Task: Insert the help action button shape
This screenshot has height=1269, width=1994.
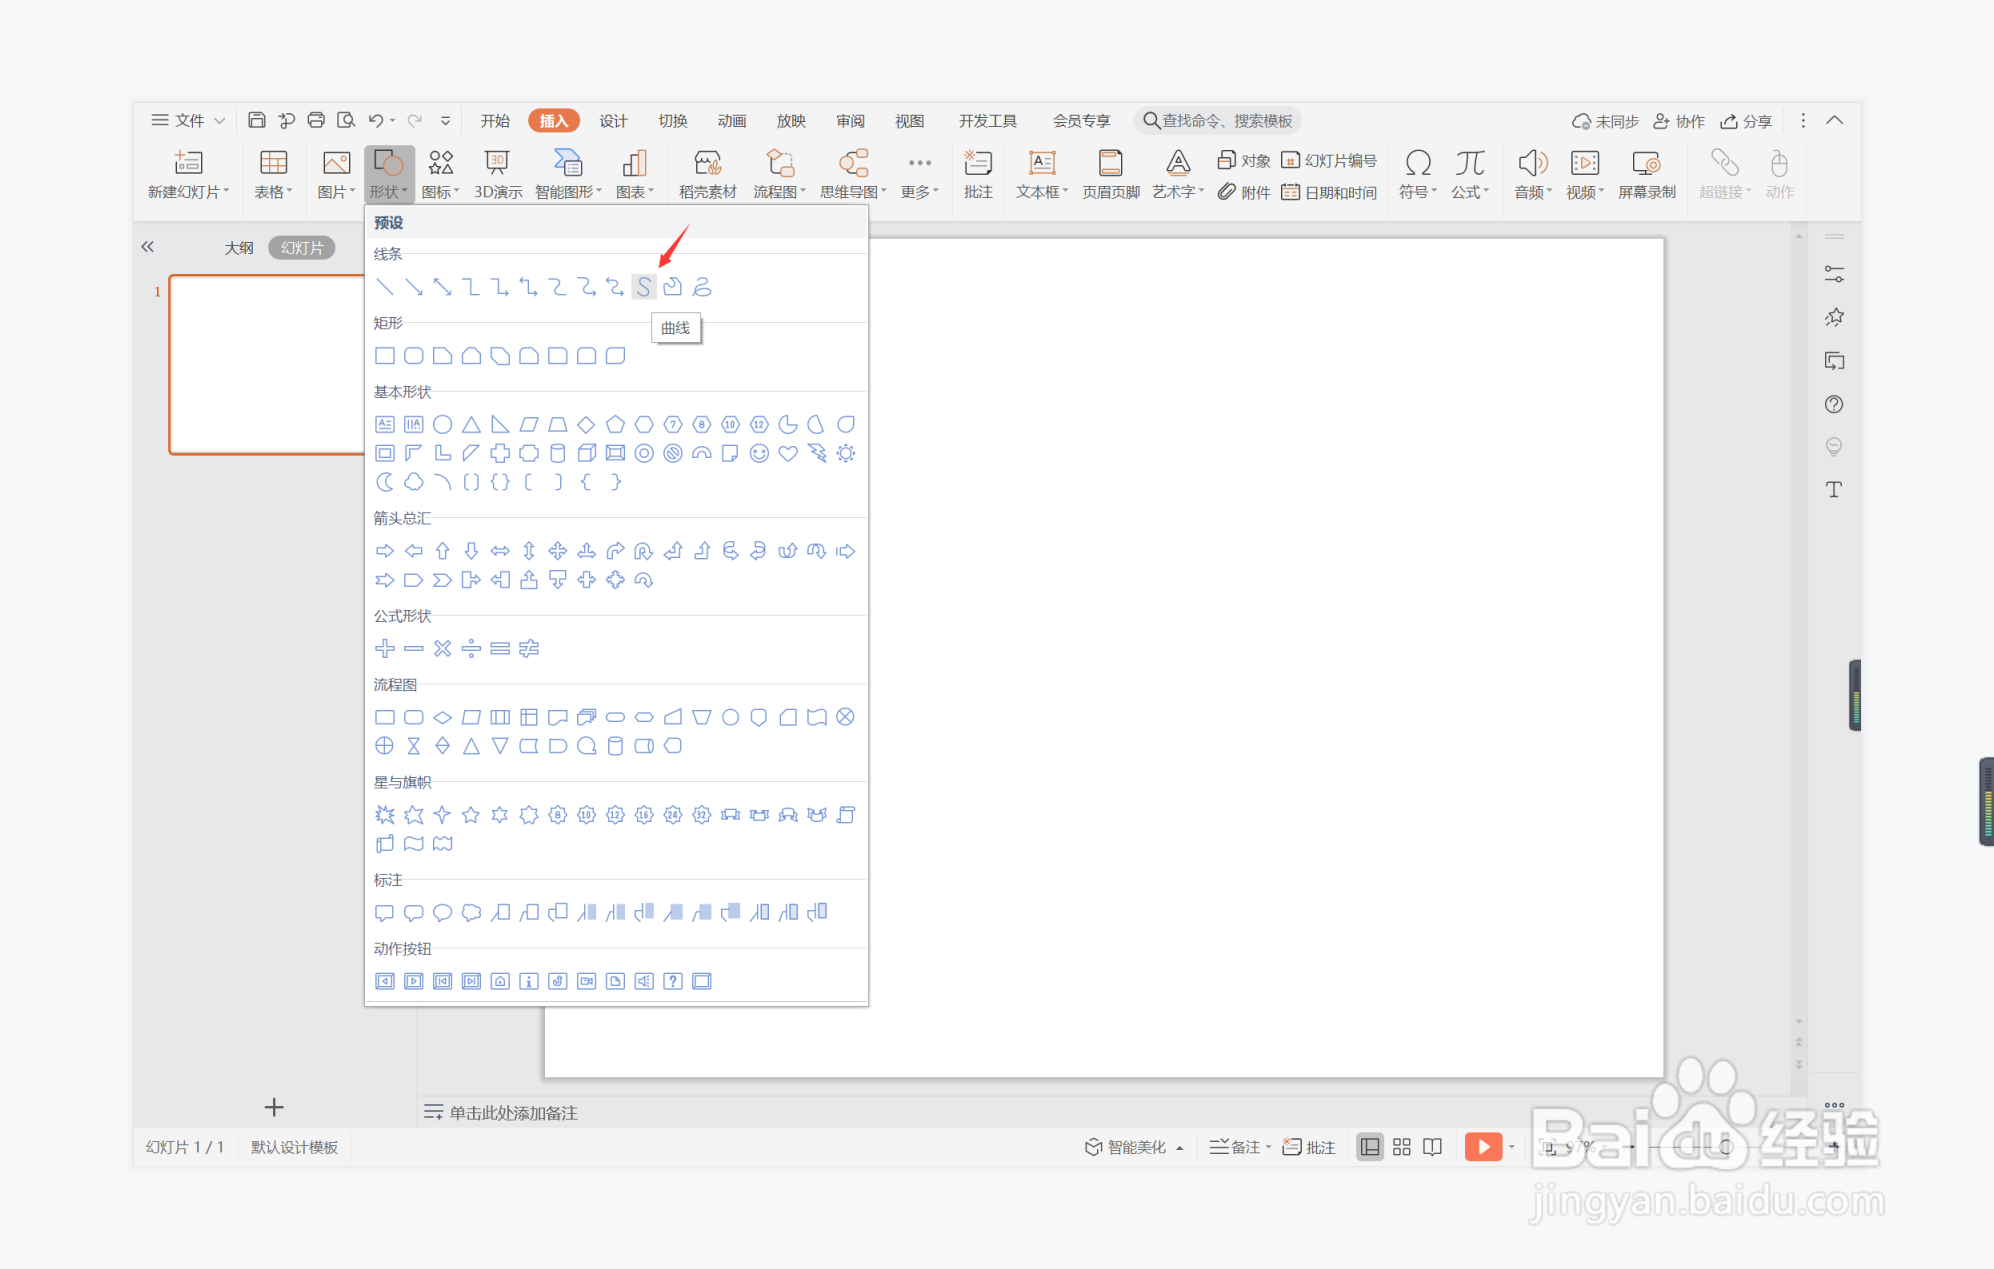Action: 673,981
